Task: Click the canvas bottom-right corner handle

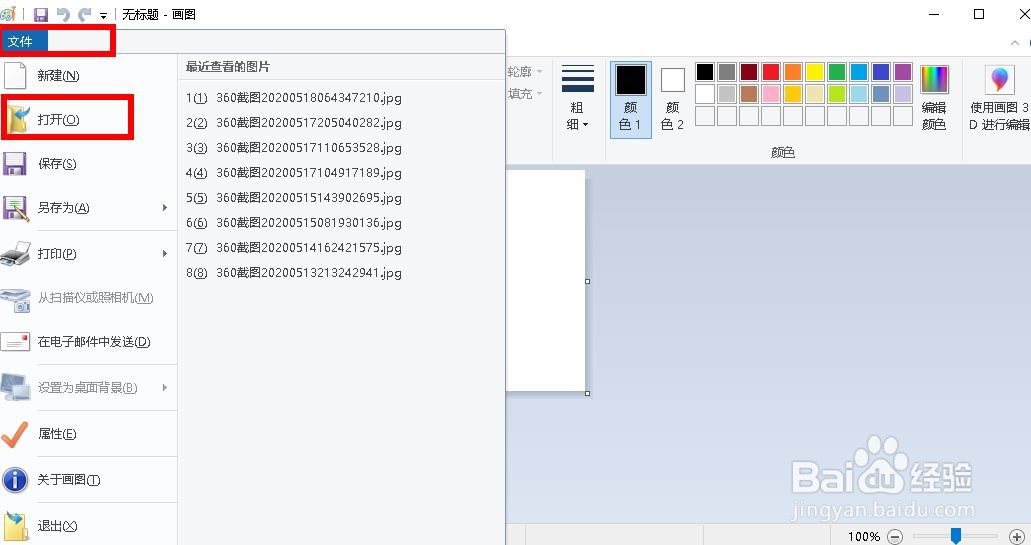Action: 587,393
